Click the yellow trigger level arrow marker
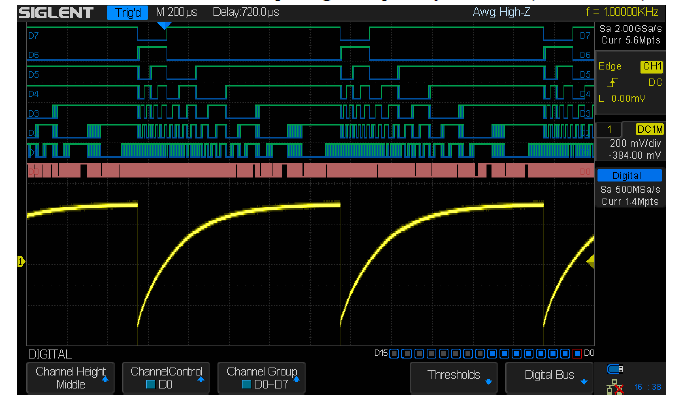Image resolution: width=688 pixels, height=402 pixels. (591, 262)
